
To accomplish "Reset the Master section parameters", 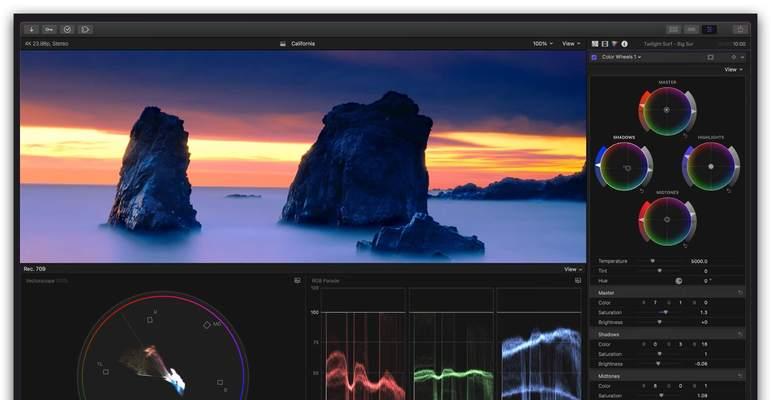I will pyautogui.click(x=740, y=293).
